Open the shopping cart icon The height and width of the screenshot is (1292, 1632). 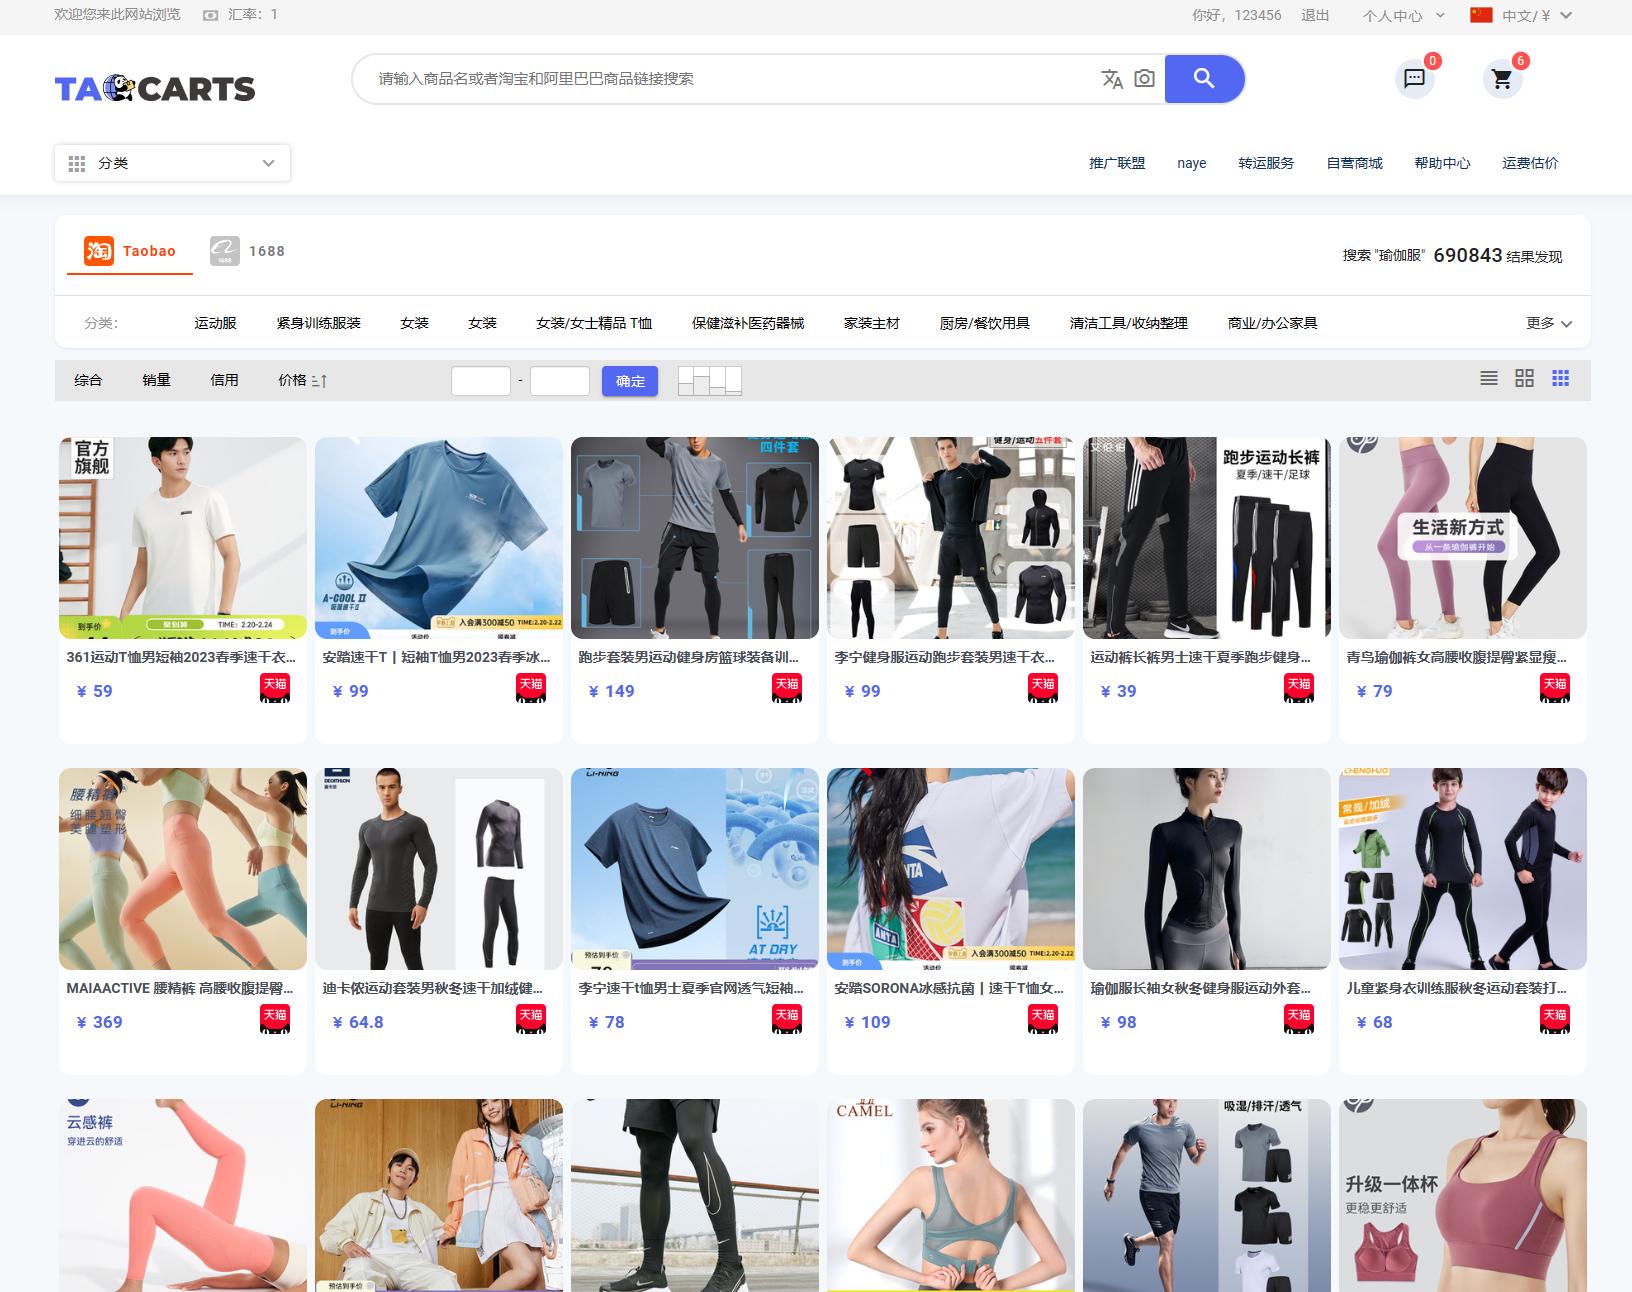pos(1502,79)
